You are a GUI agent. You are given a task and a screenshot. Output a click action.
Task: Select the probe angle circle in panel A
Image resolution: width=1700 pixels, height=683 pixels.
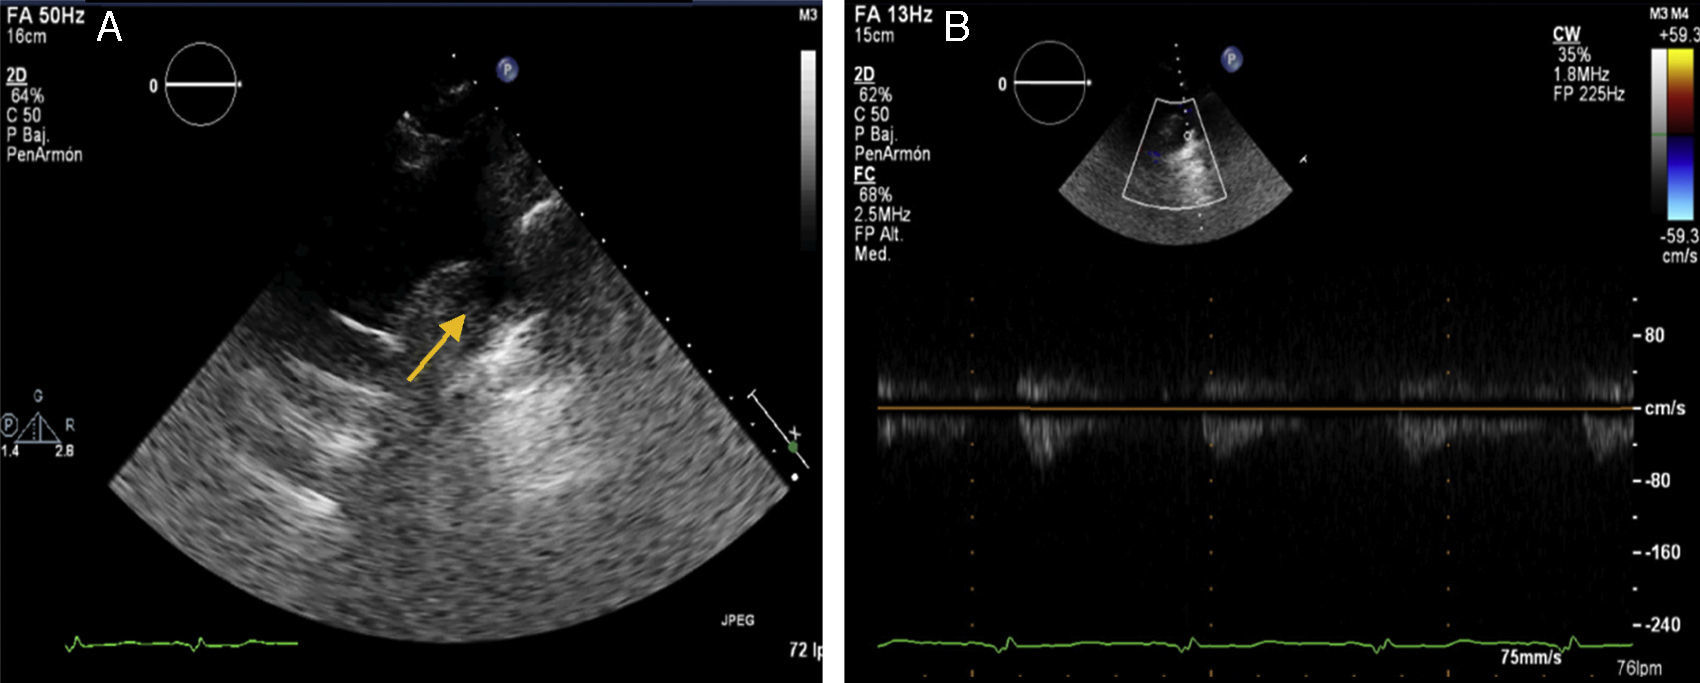pyautogui.click(x=201, y=85)
